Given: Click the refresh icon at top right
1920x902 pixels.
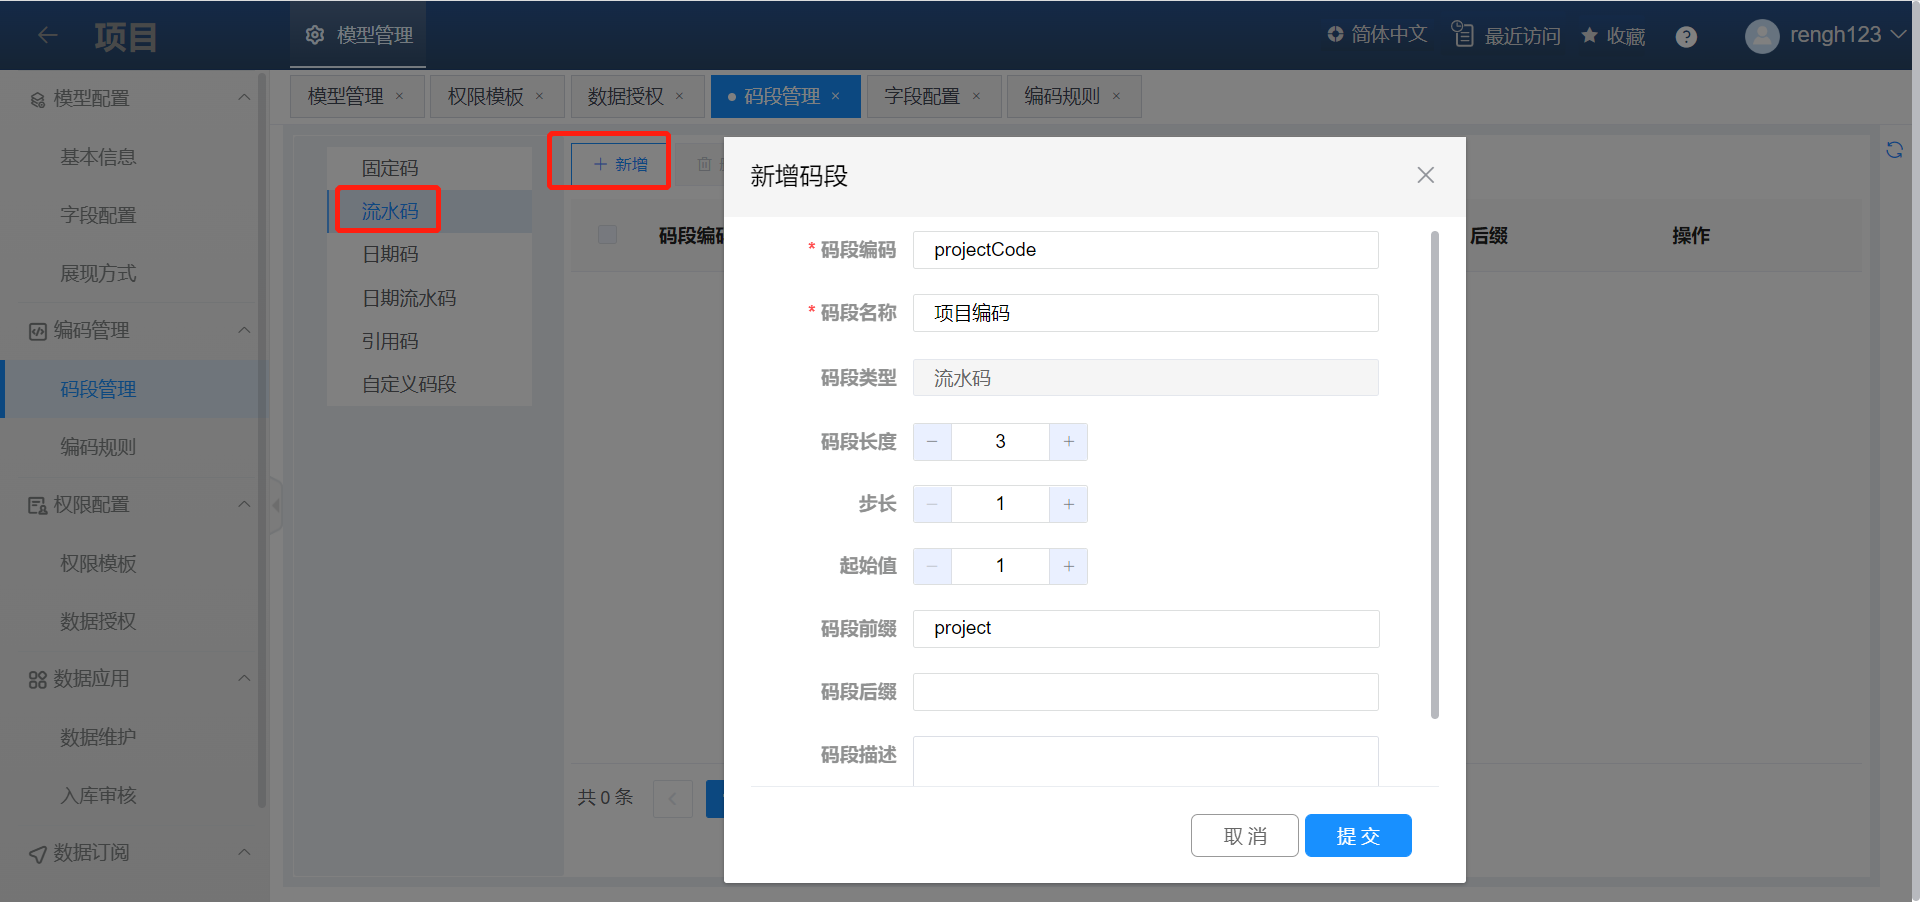Looking at the screenshot, I should [1894, 150].
